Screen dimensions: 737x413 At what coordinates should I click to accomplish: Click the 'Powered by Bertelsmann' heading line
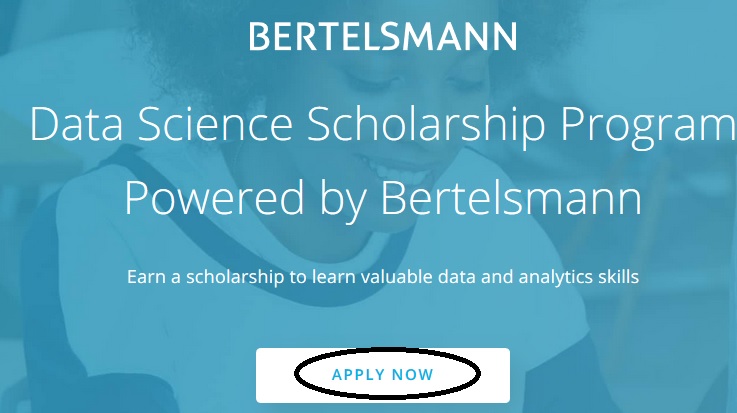[x=383, y=199]
